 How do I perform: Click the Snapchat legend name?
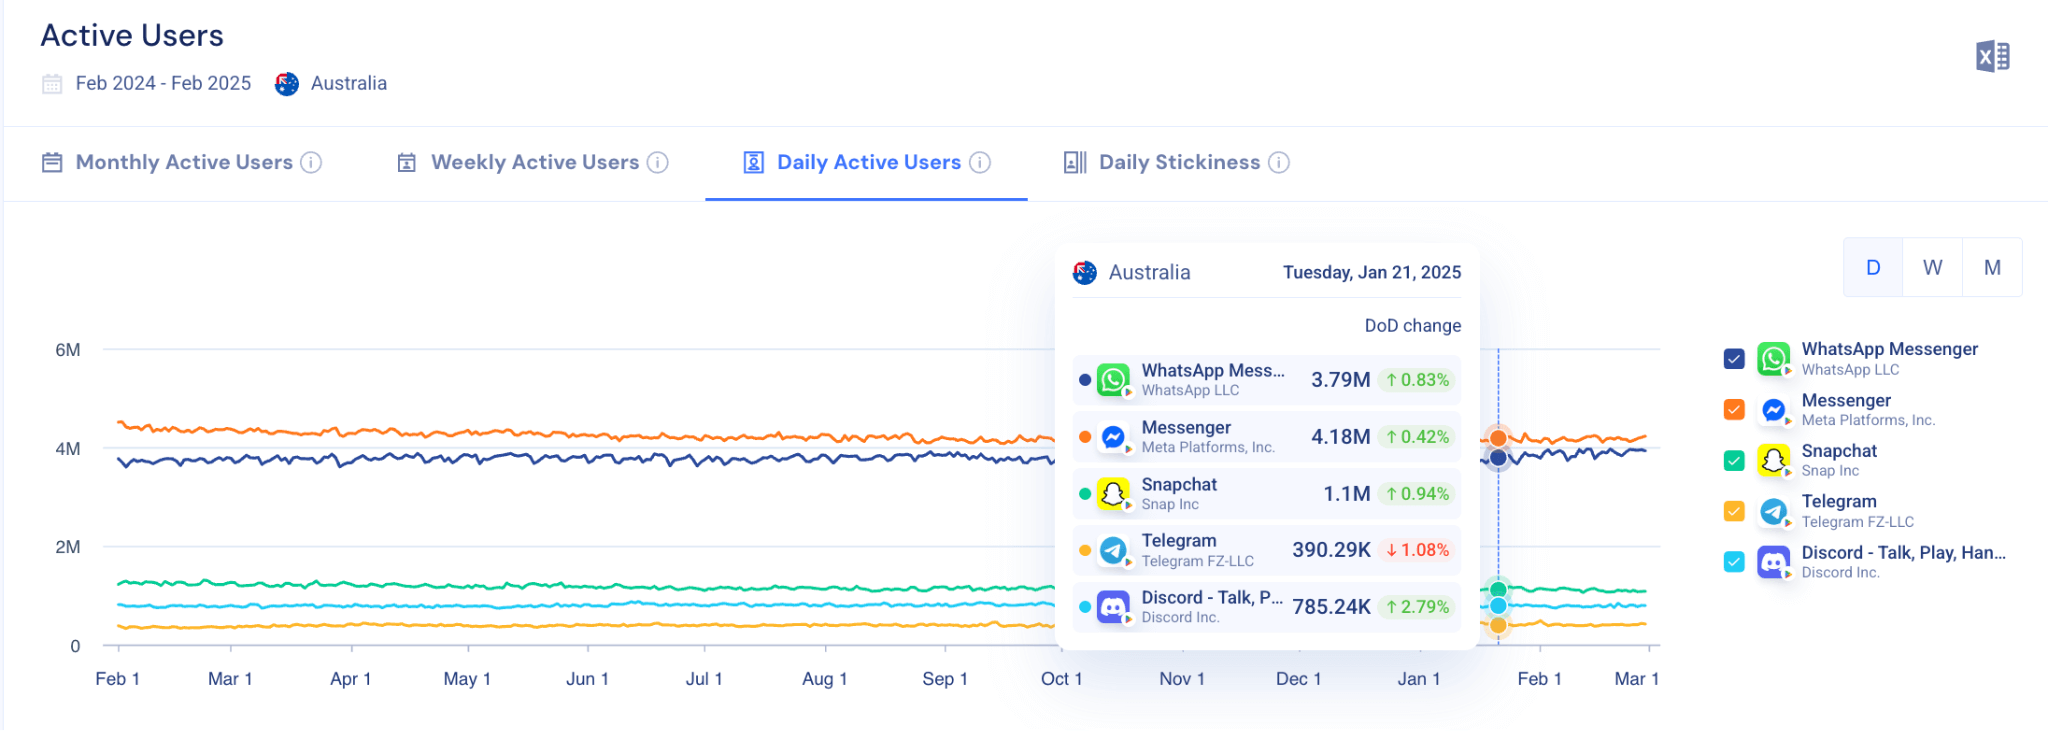coord(1839,451)
